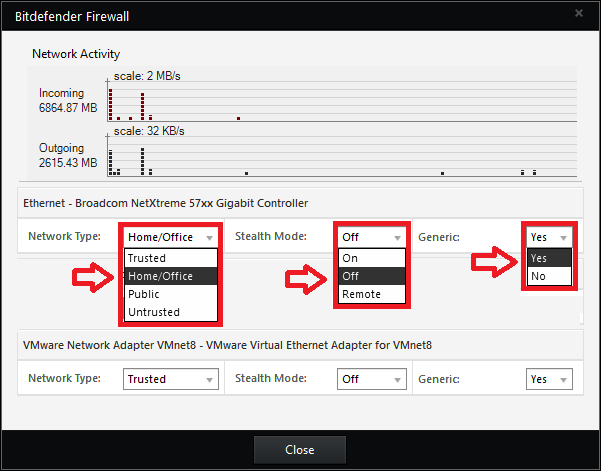Image resolution: width=601 pixels, height=471 pixels.
Task: Select highlighted Off in Ethernet Stealth Mode list
Action: tap(371, 276)
